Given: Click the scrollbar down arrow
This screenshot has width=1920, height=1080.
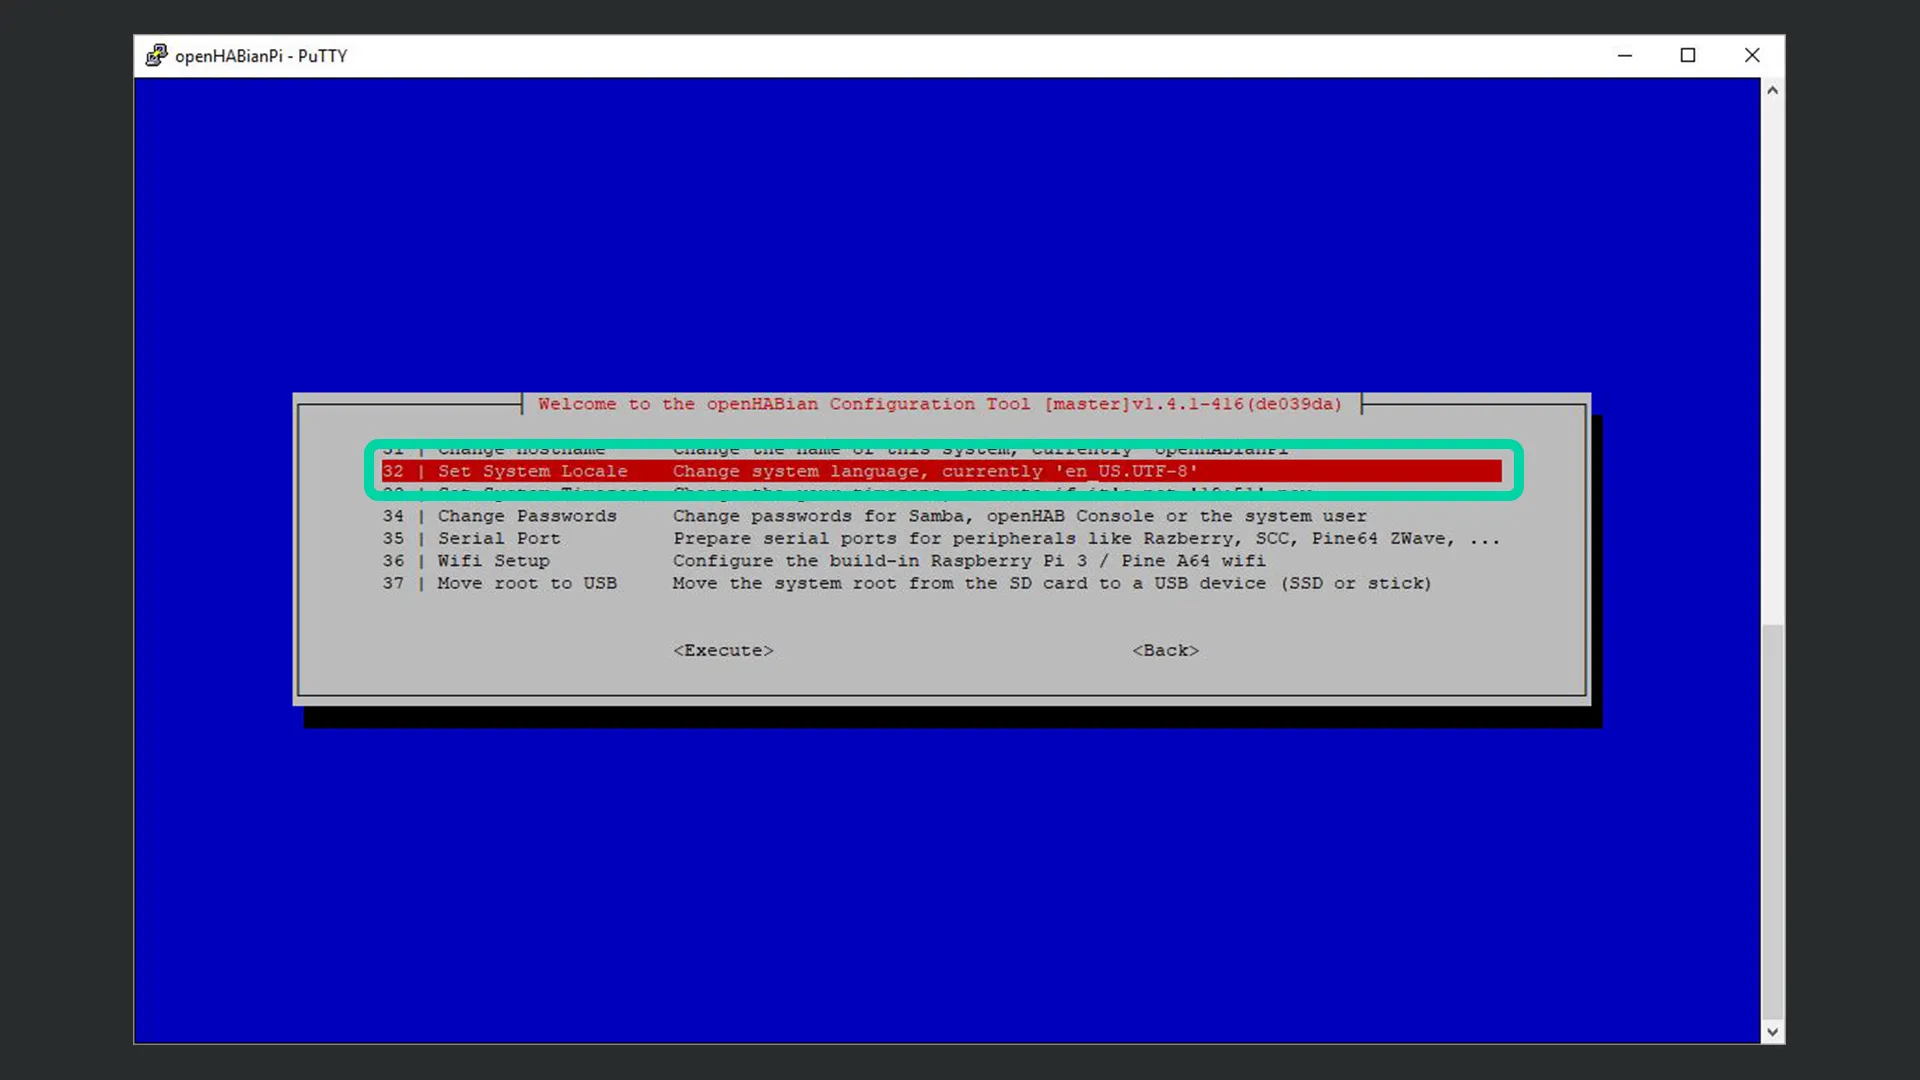Looking at the screenshot, I should [1772, 1032].
